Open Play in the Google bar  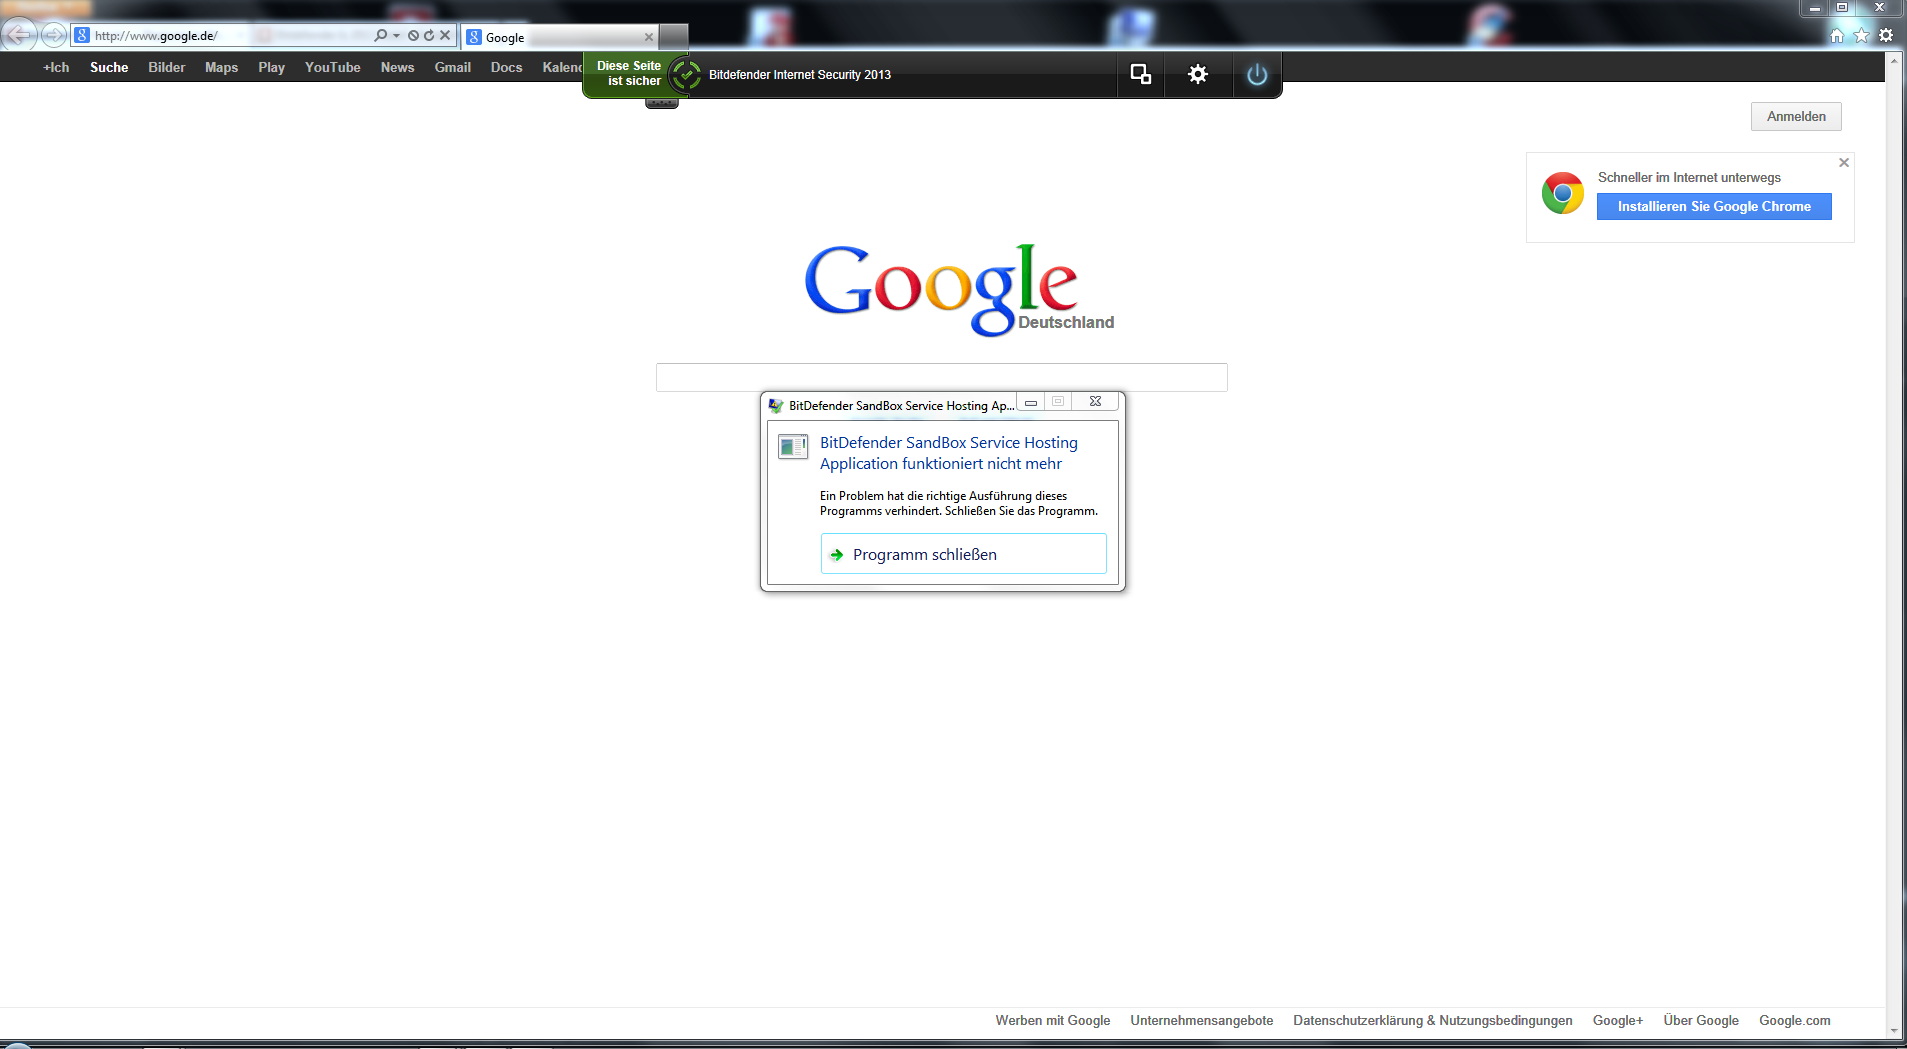pyautogui.click(x=271, y=67)
